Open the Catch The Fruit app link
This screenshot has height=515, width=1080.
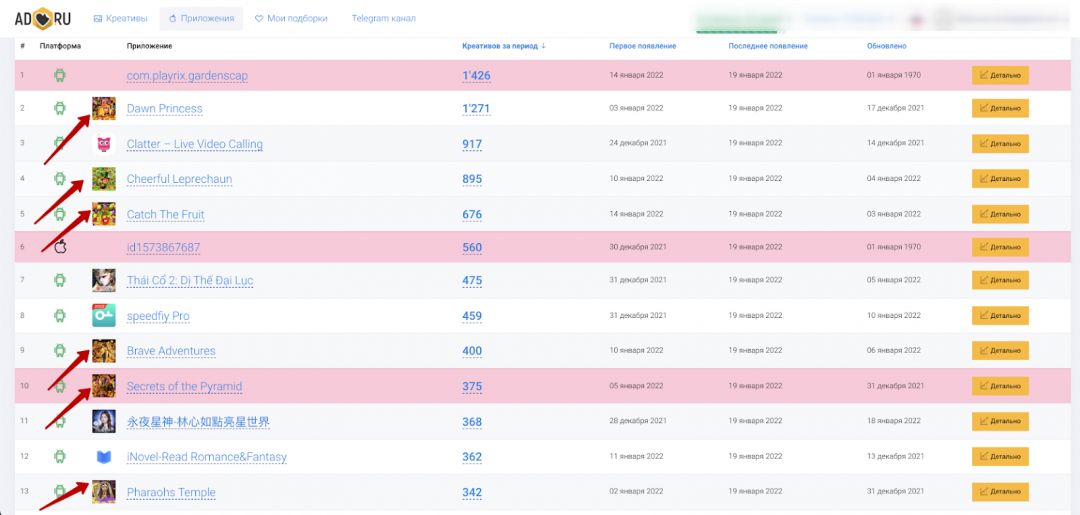point(165,215)
